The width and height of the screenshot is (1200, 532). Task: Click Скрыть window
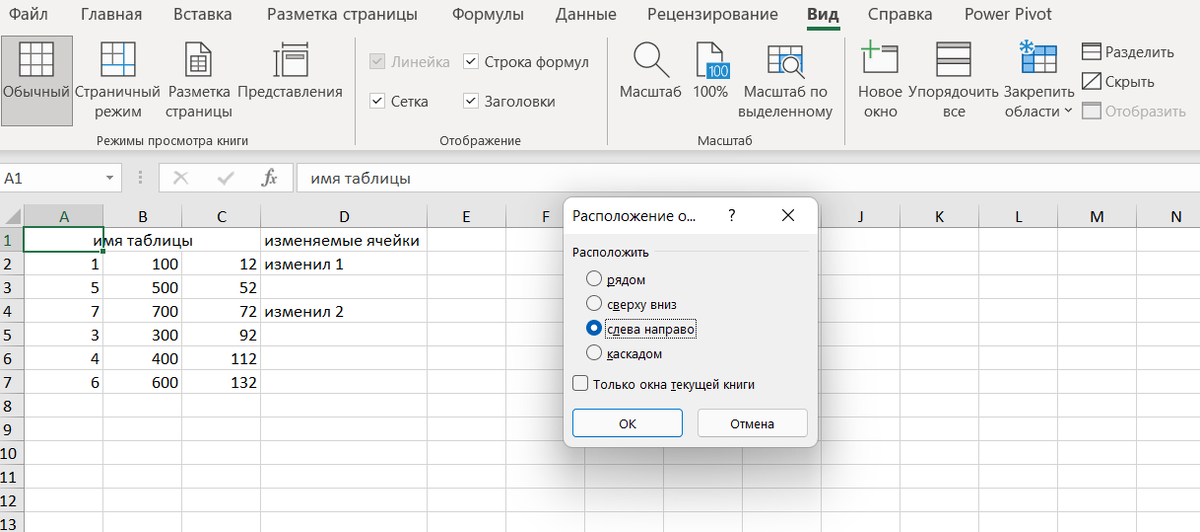(x=1118, y=82)
